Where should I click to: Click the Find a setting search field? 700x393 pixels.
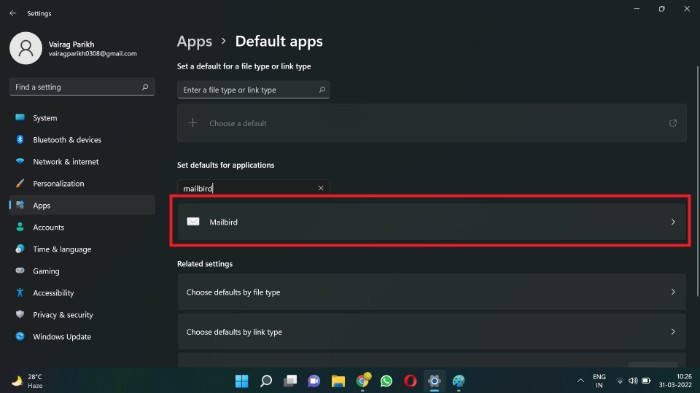coord(82,87)
